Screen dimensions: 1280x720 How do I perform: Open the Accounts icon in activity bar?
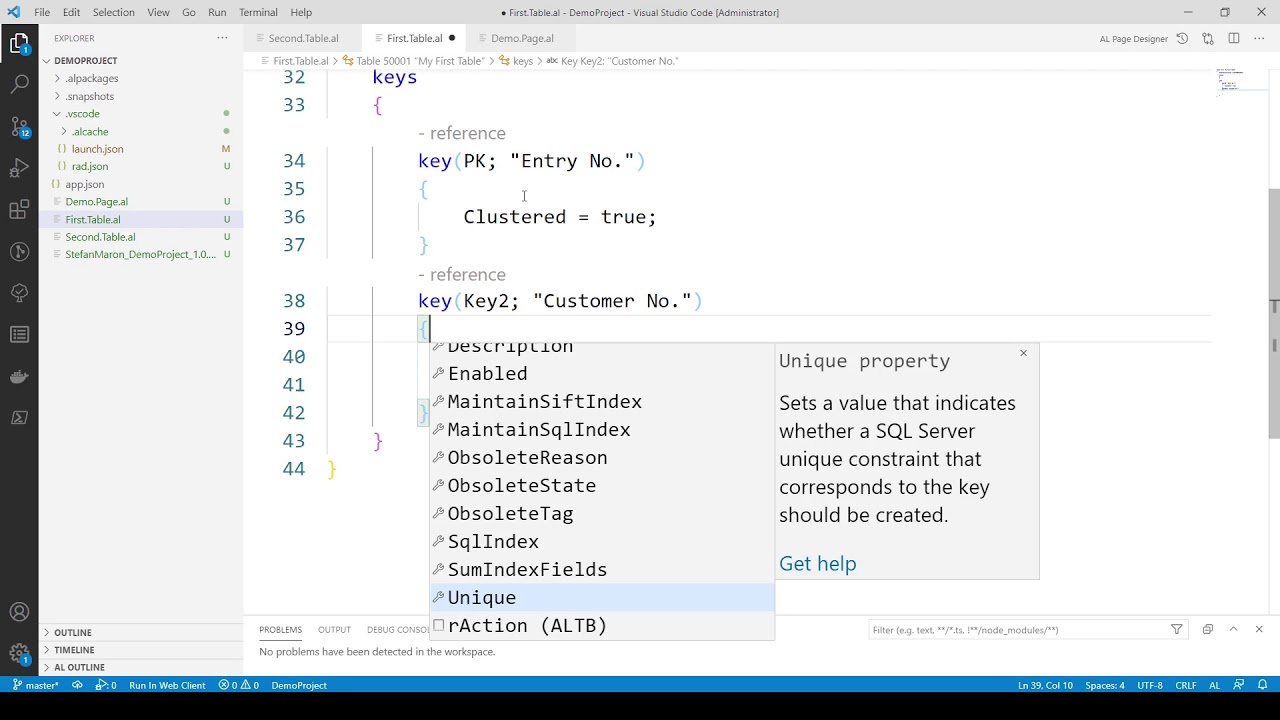19,612
